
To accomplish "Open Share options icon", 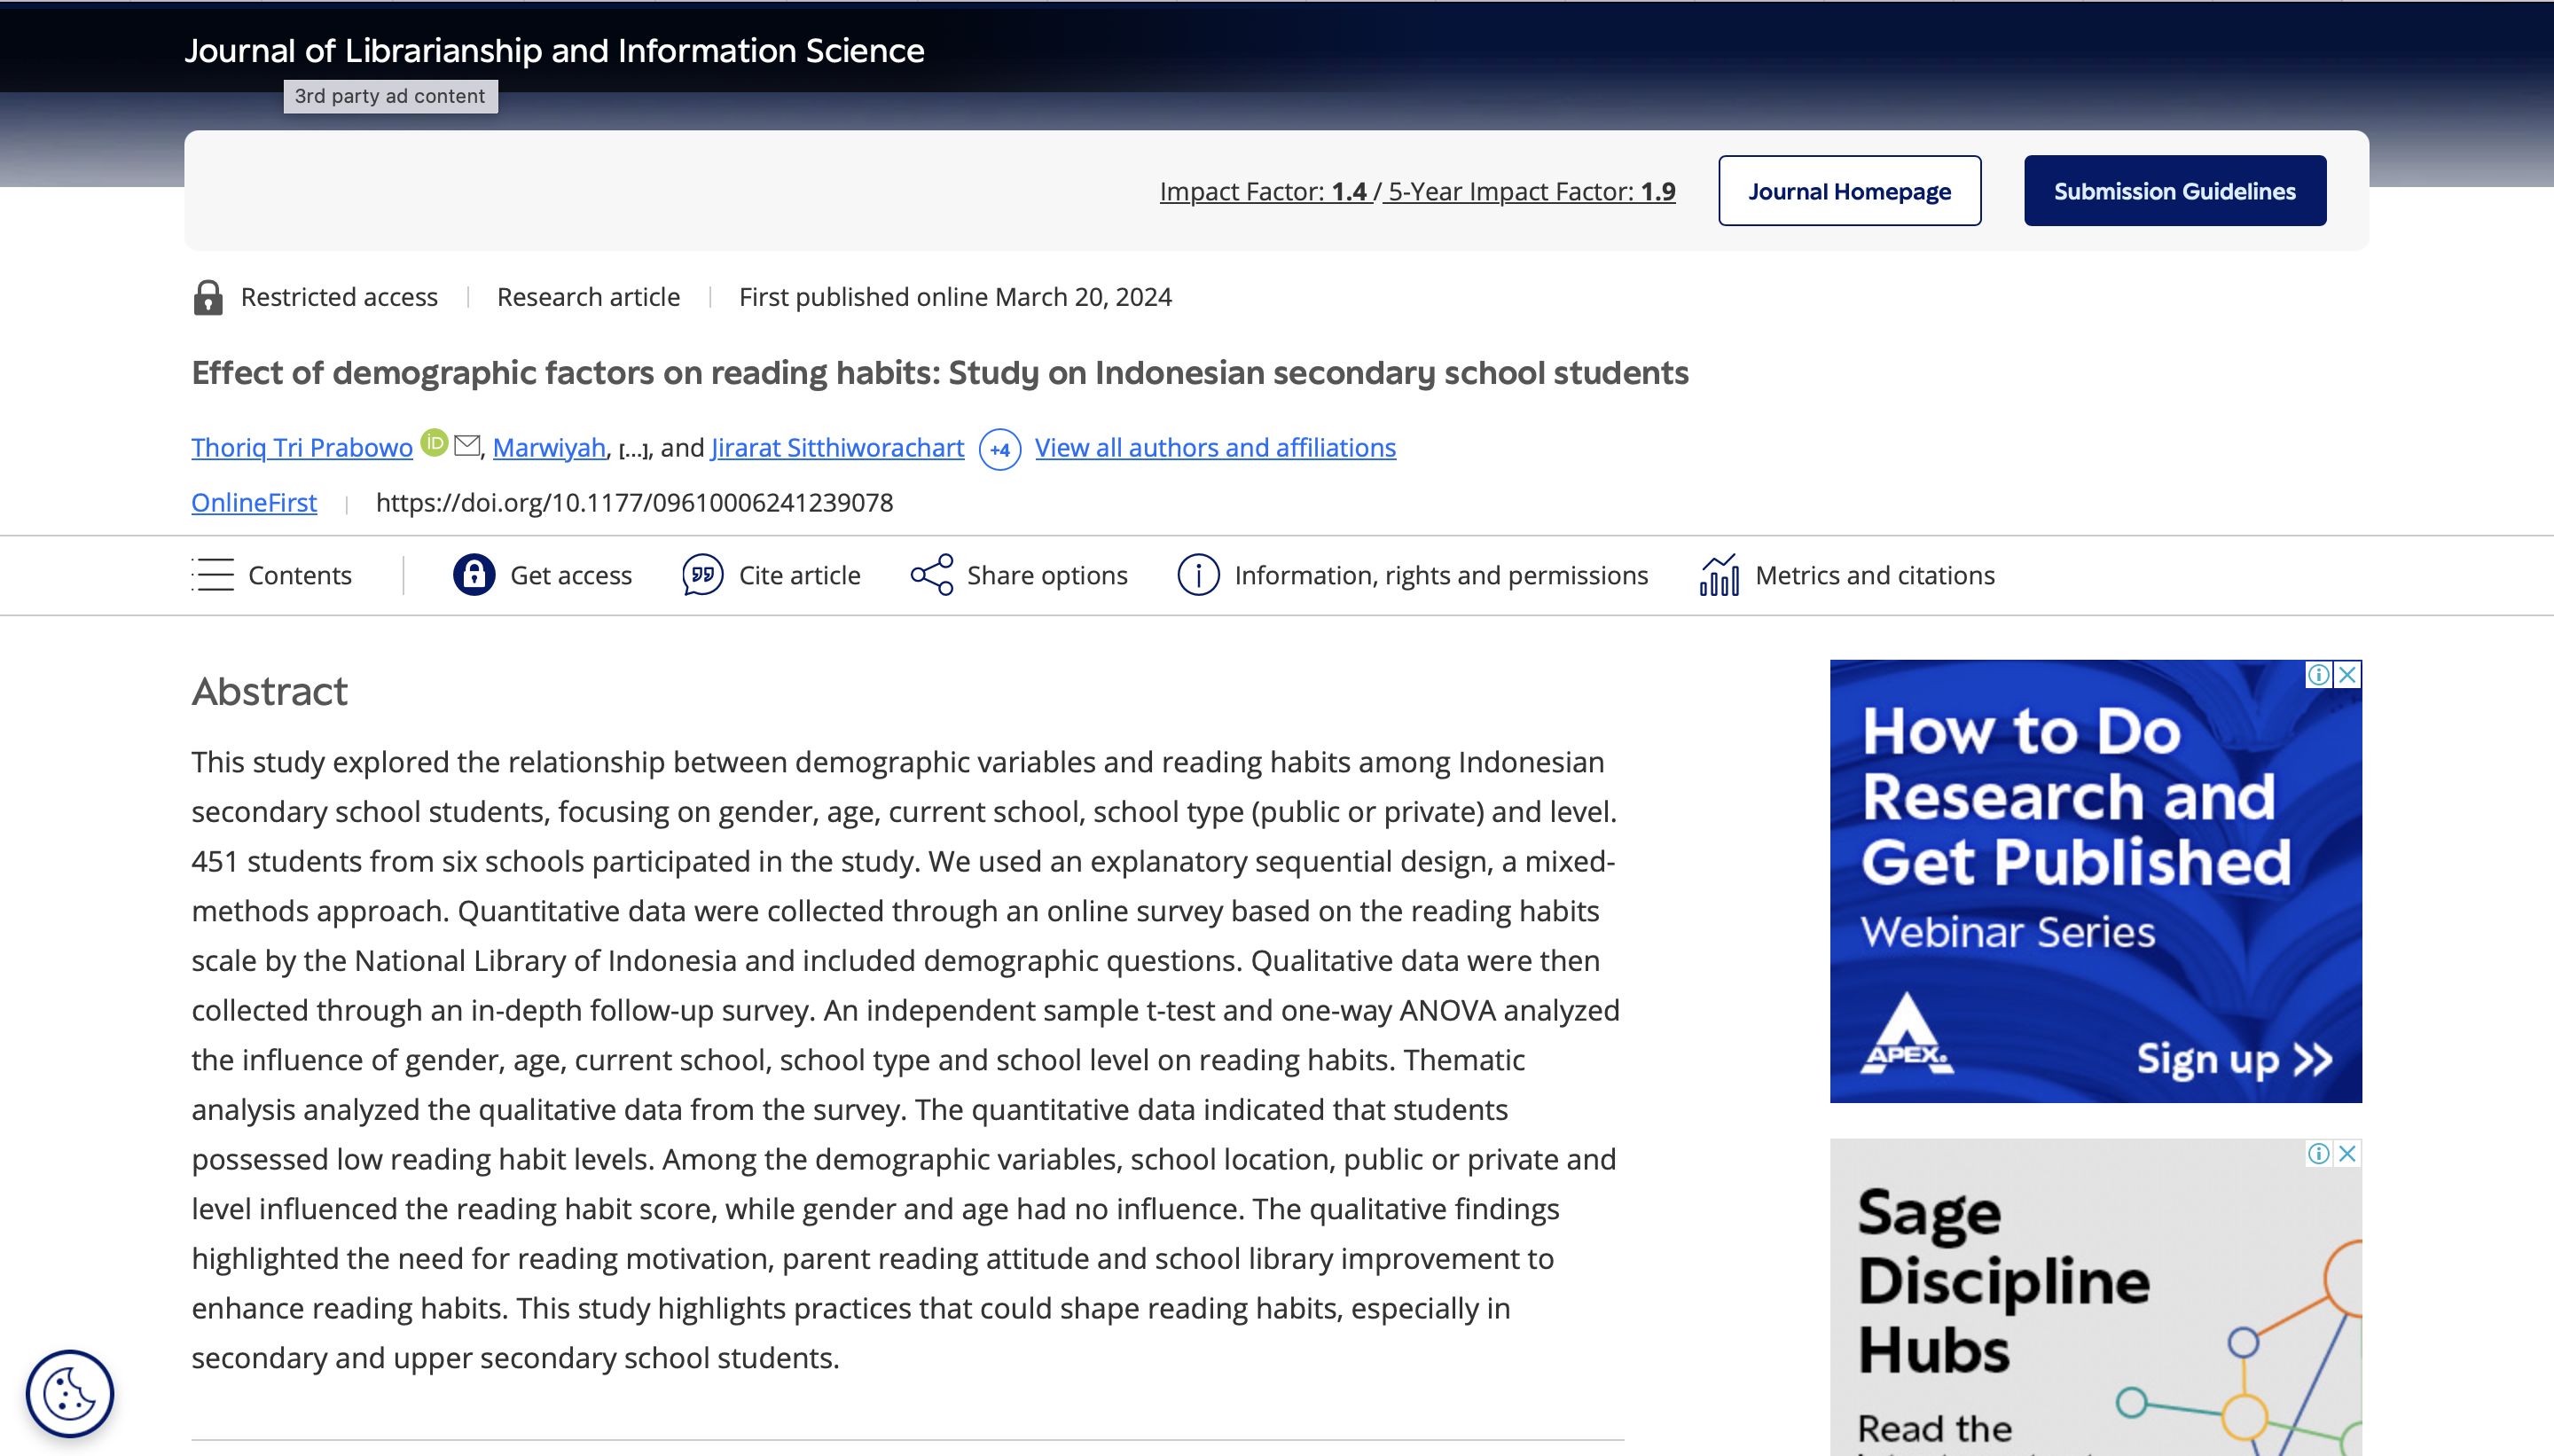I will pyautogui.click(x=931, y=575).
